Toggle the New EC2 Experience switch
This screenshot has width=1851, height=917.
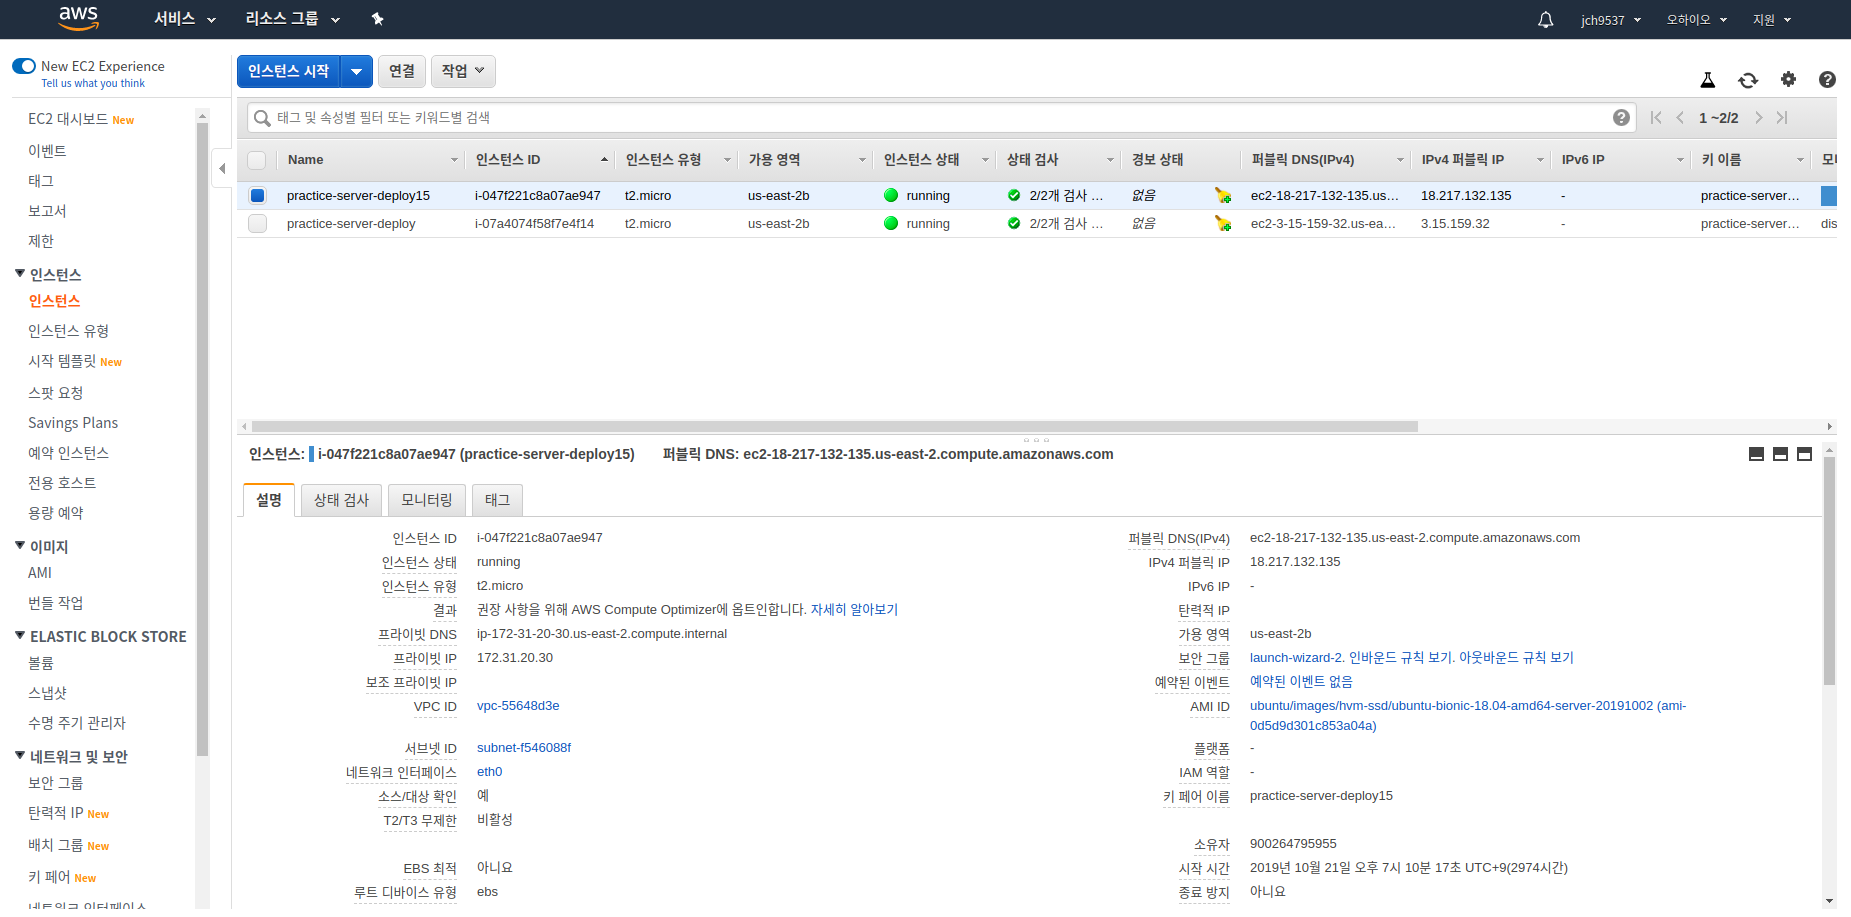click(23, 66)
